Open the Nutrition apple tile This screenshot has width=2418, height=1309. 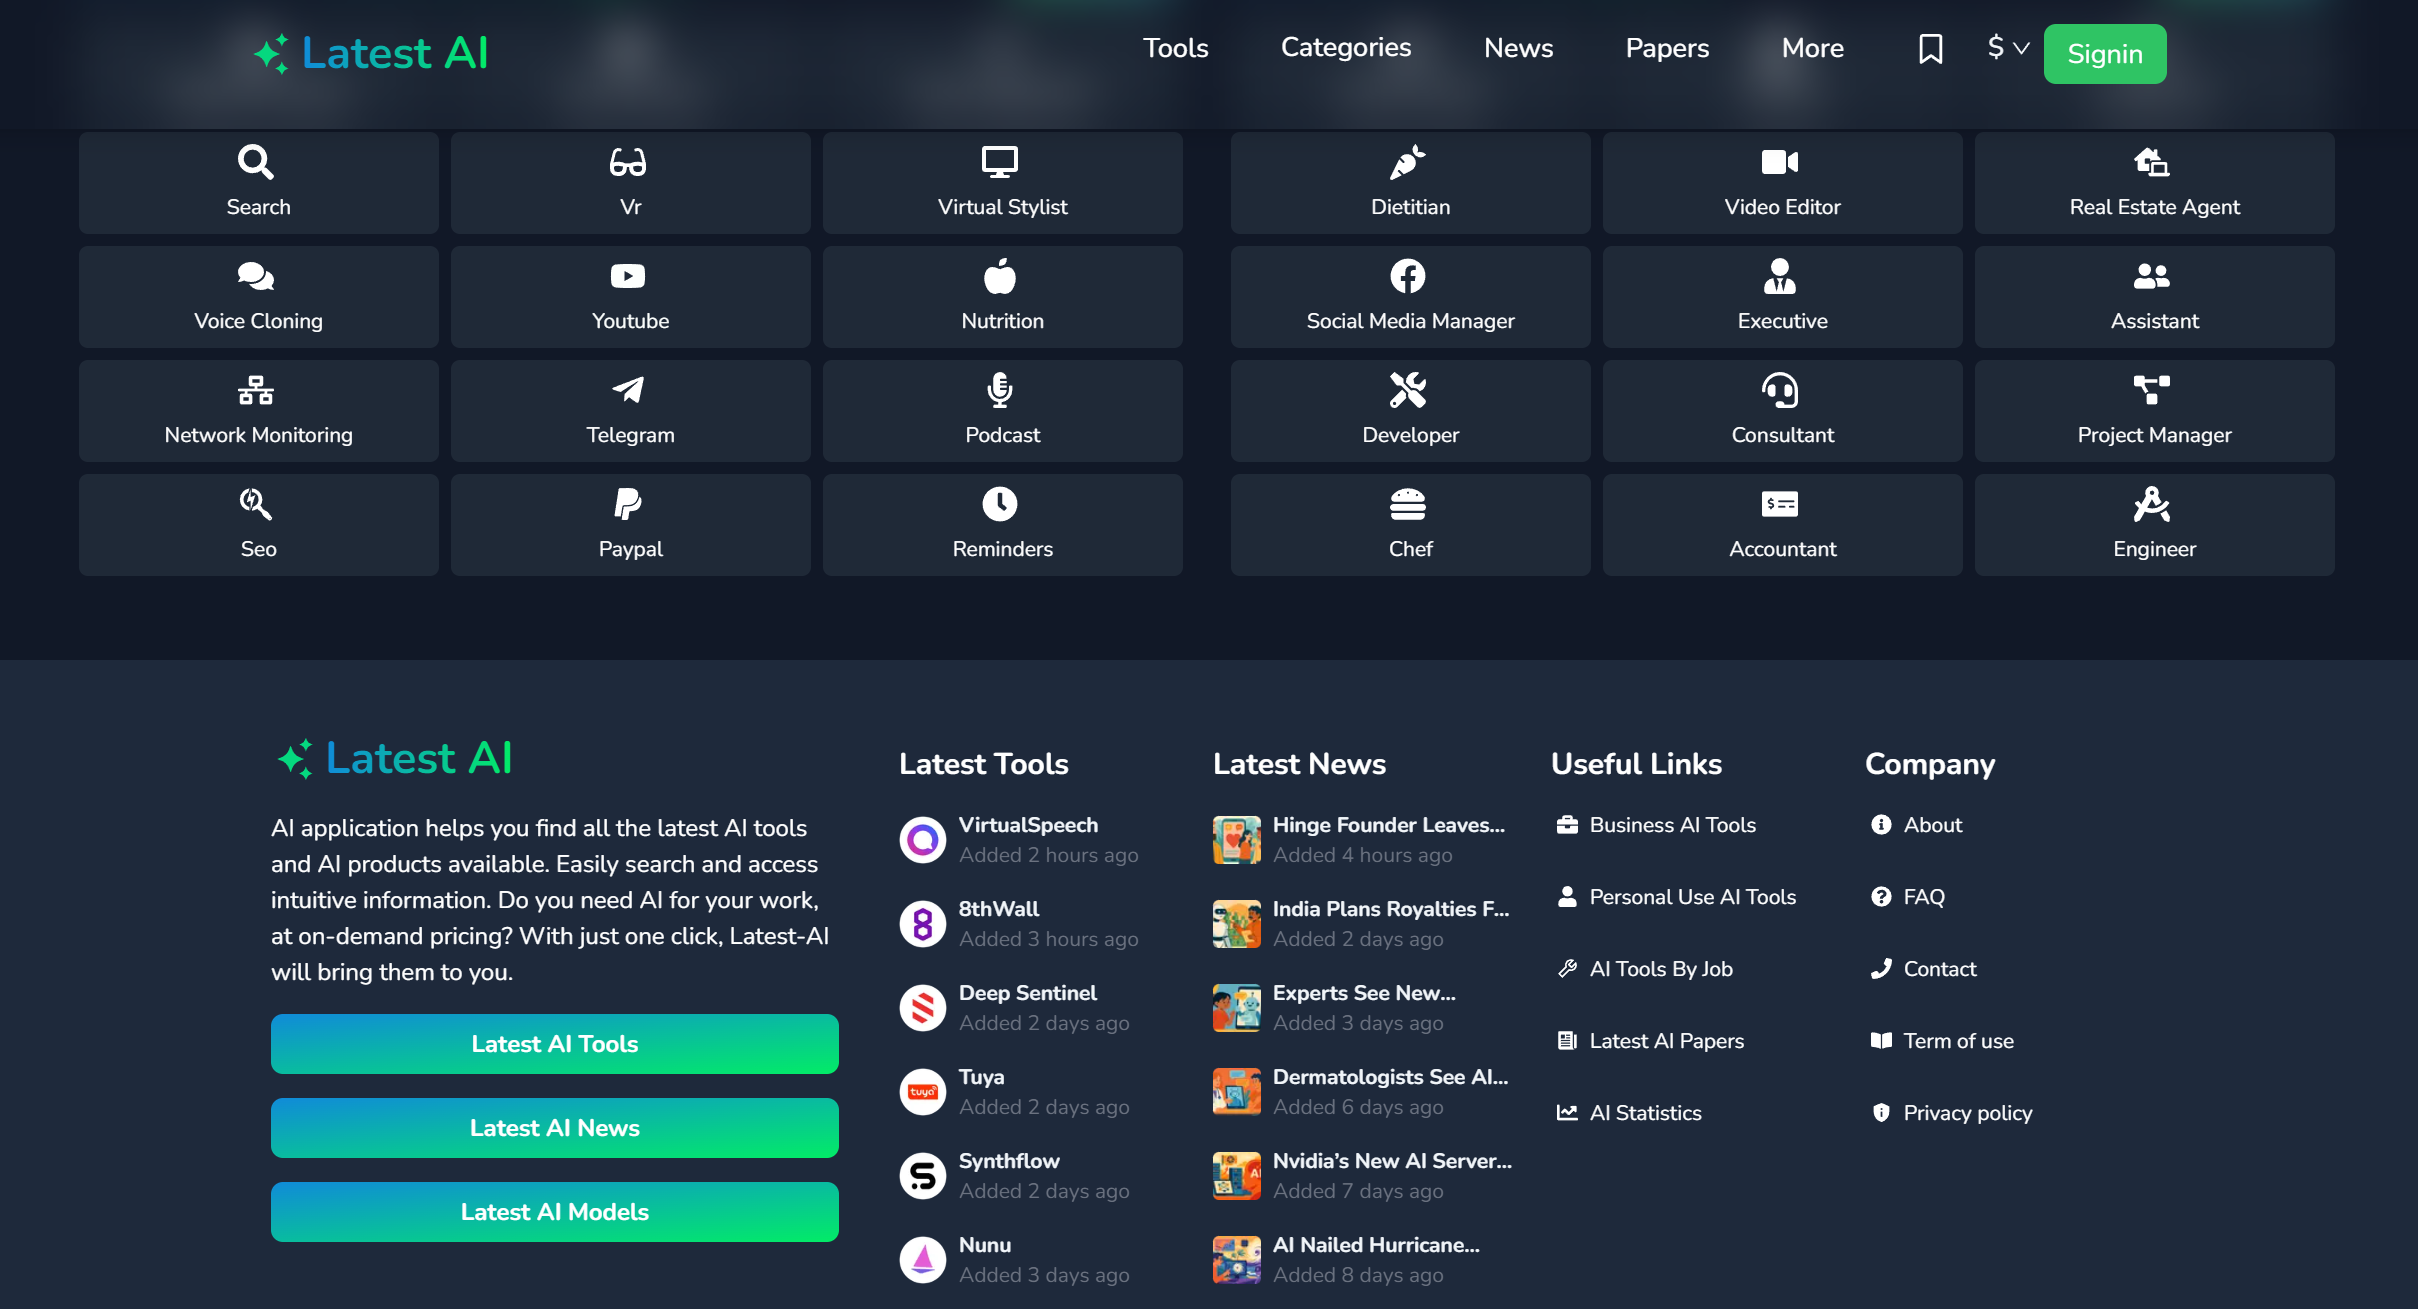click(1002, 297)
